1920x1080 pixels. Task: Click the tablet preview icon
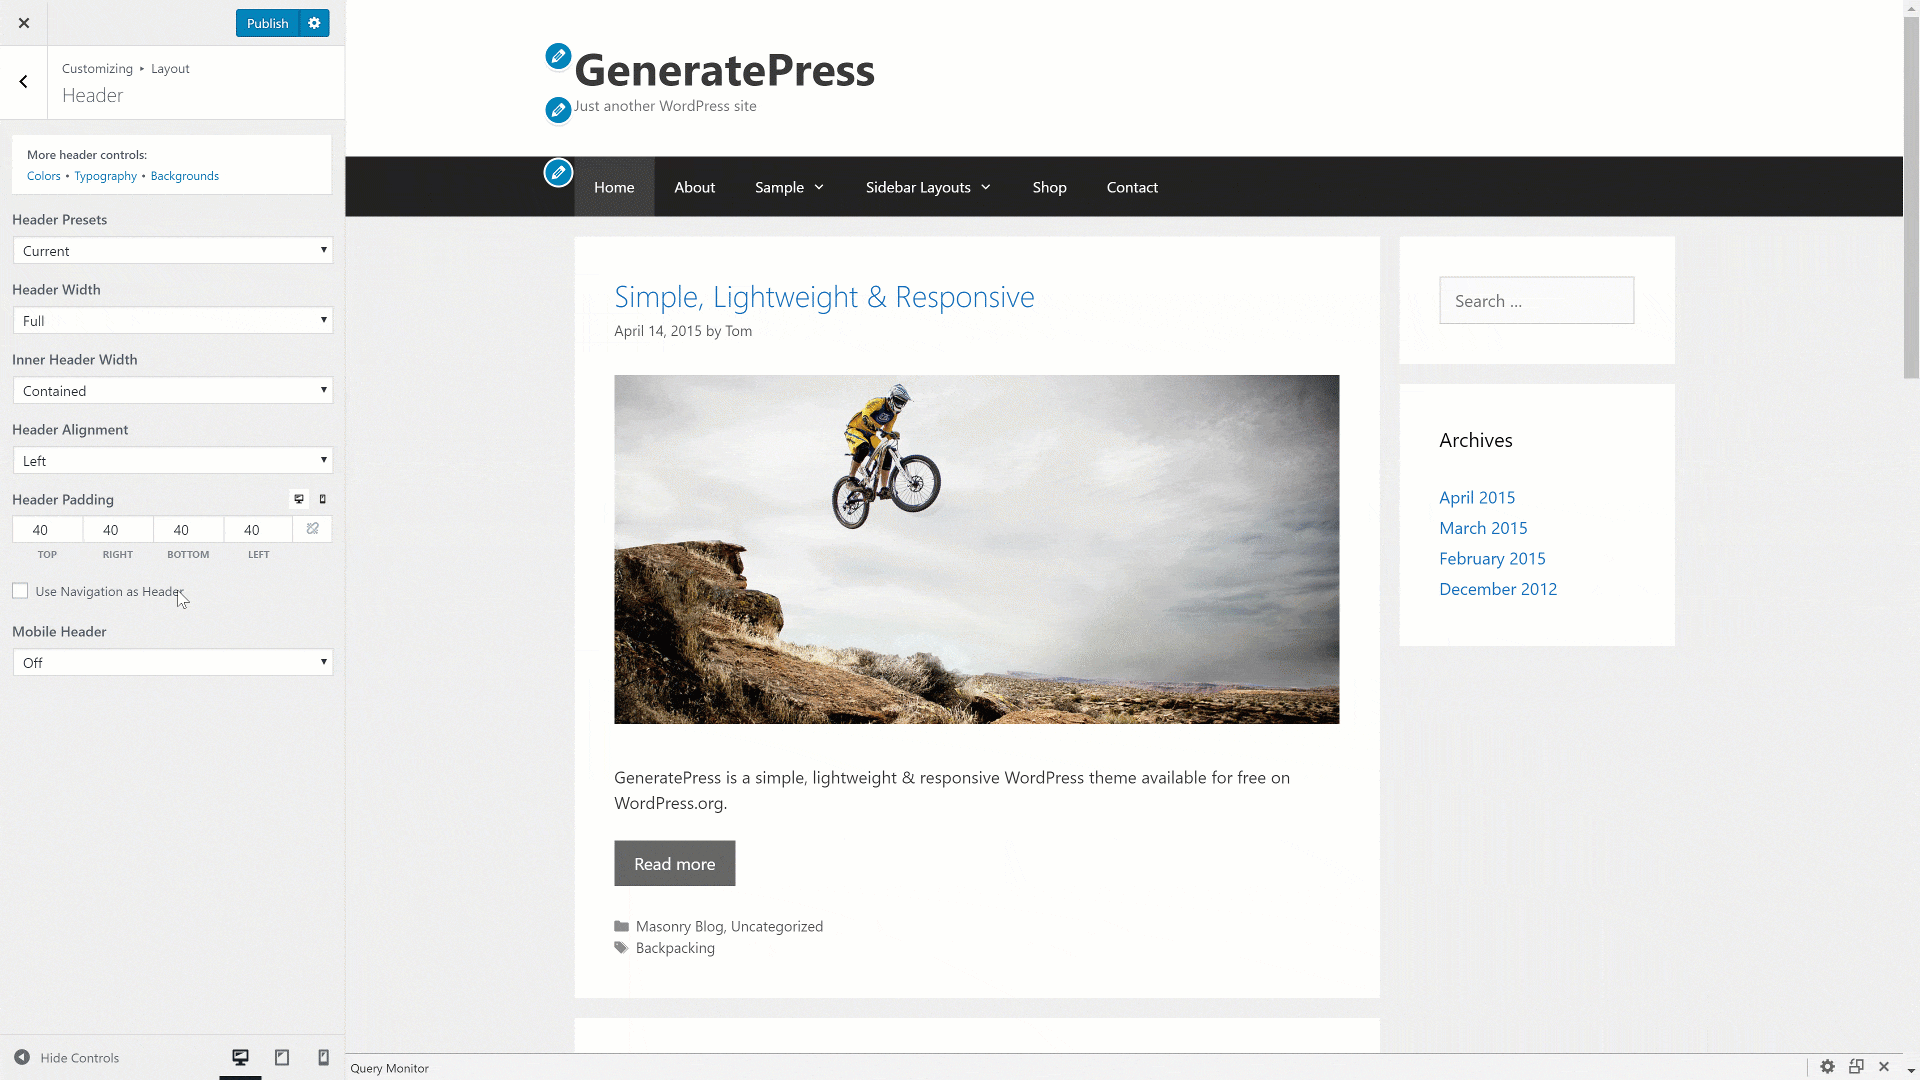tap(281, 1058)
